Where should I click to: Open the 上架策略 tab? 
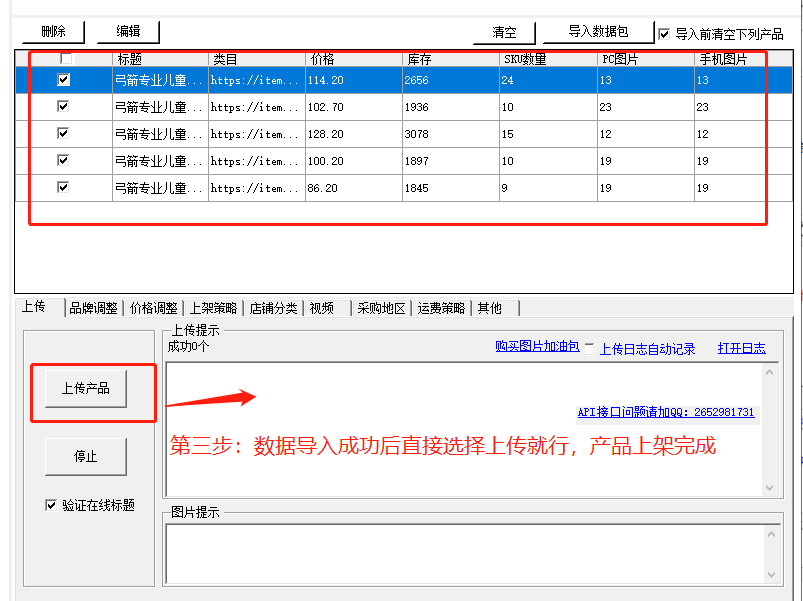pos(214,308)
